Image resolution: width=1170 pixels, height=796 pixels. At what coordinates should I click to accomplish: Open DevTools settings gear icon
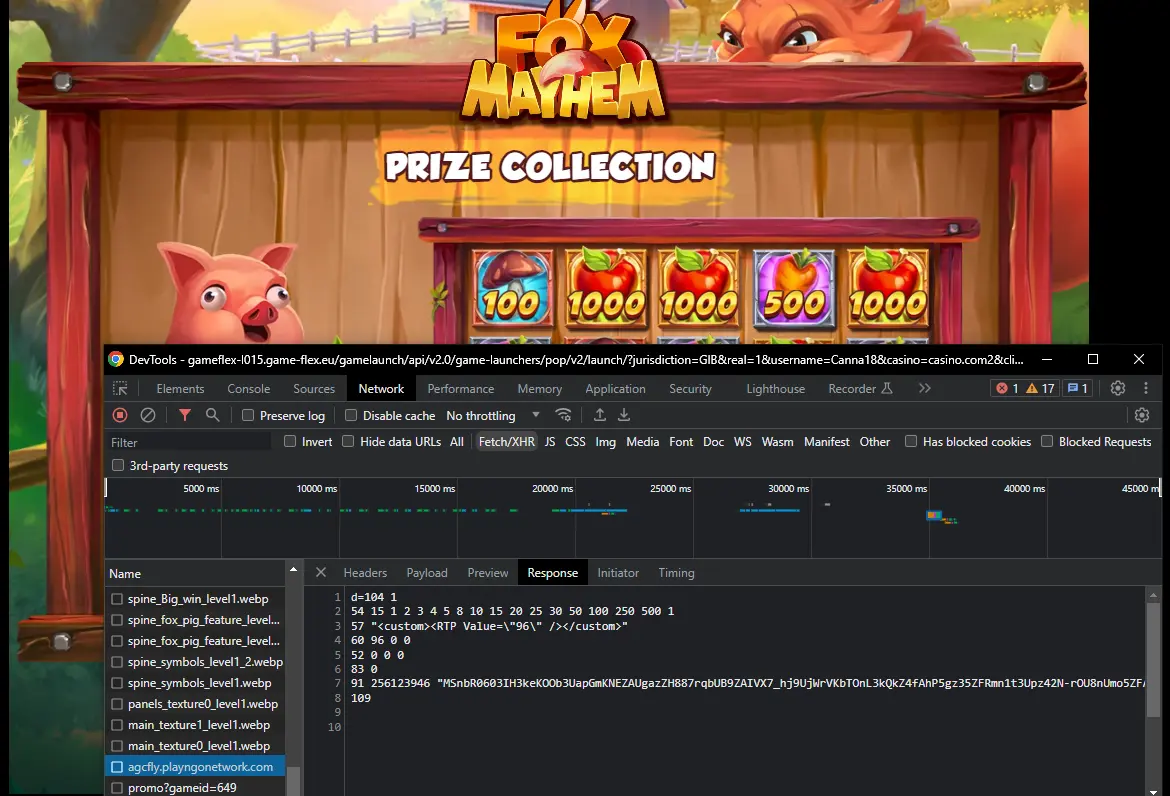coord(1118,388)
